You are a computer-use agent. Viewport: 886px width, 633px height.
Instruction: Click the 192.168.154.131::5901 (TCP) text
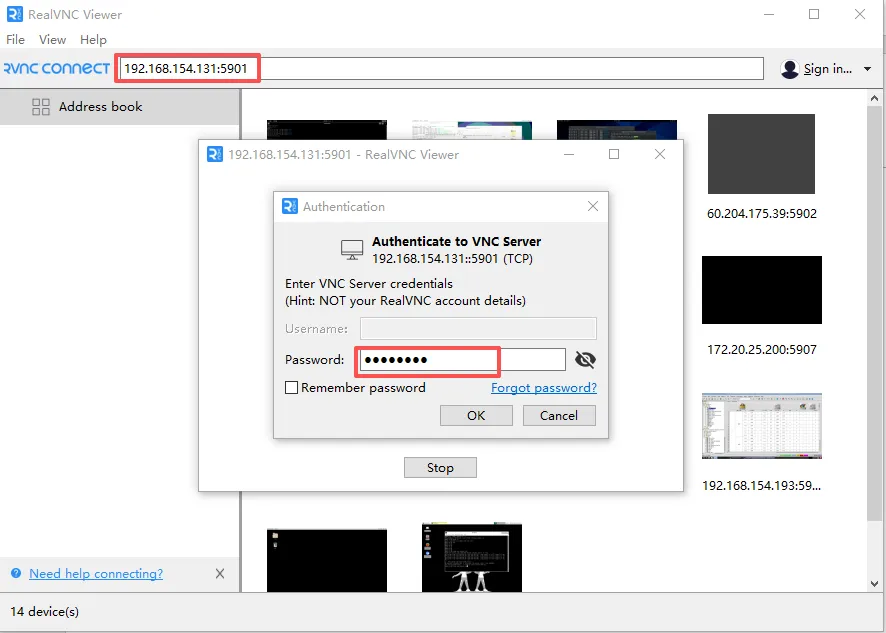point(452,259)
